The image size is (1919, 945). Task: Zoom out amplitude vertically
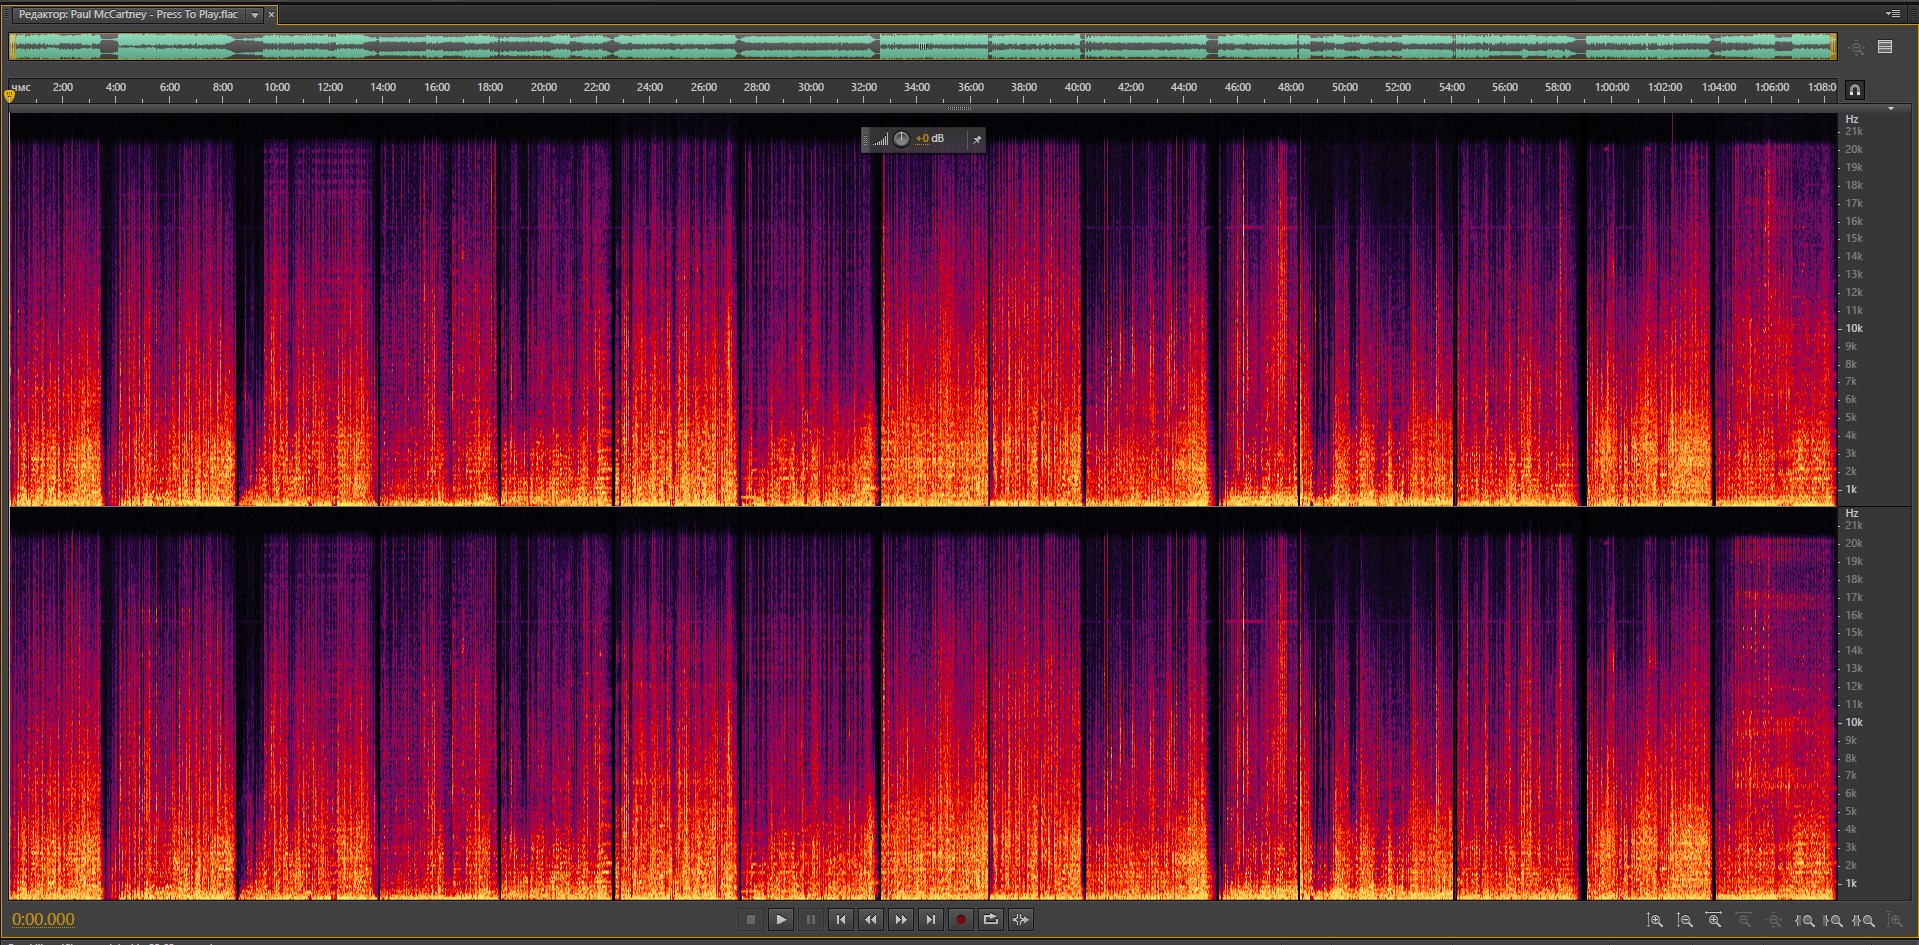click(x=1685, y=920)
